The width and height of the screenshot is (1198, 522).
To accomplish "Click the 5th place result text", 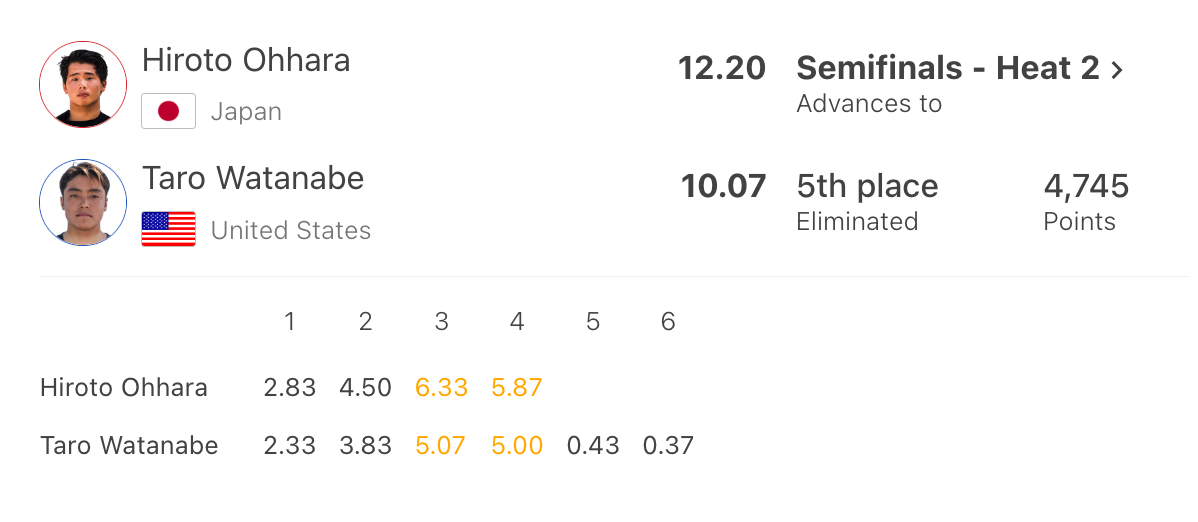I will tap(867, 186).
